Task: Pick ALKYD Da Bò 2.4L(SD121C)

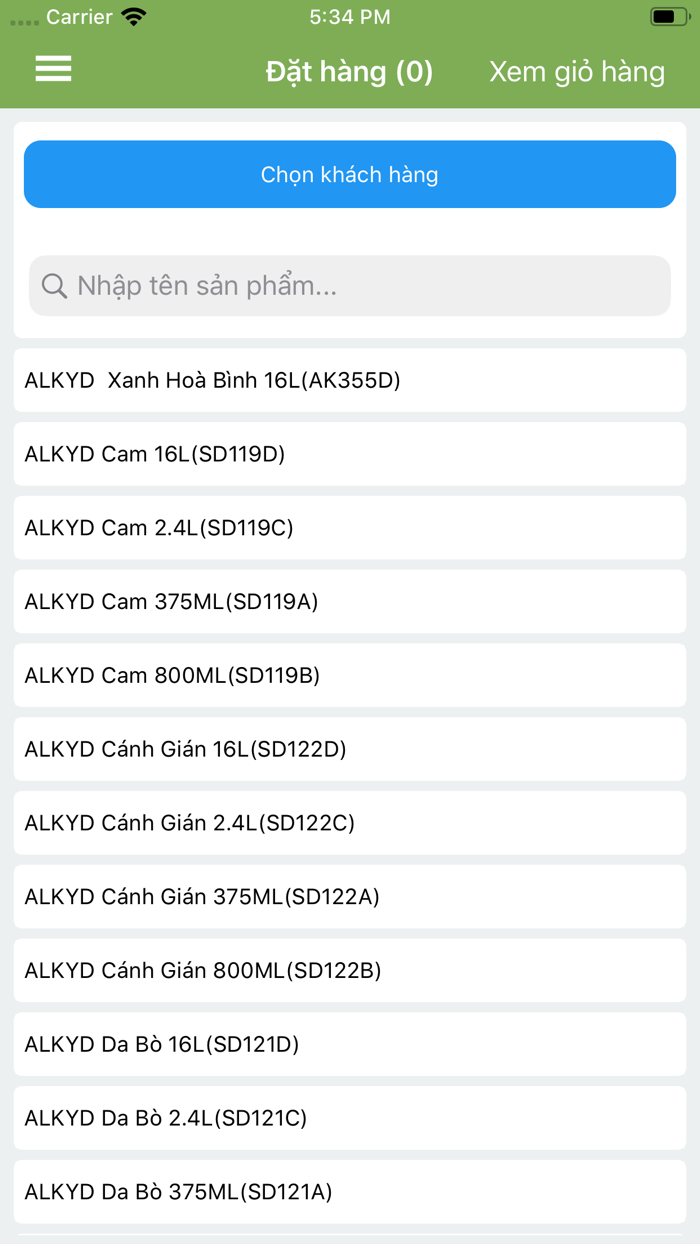Action: (x=349, y=1118)
